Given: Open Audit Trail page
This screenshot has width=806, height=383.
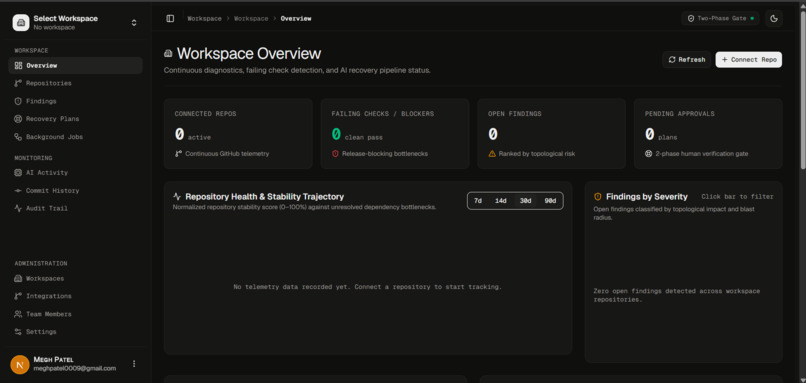Looking at the screenshot, I should coord(76,208).
